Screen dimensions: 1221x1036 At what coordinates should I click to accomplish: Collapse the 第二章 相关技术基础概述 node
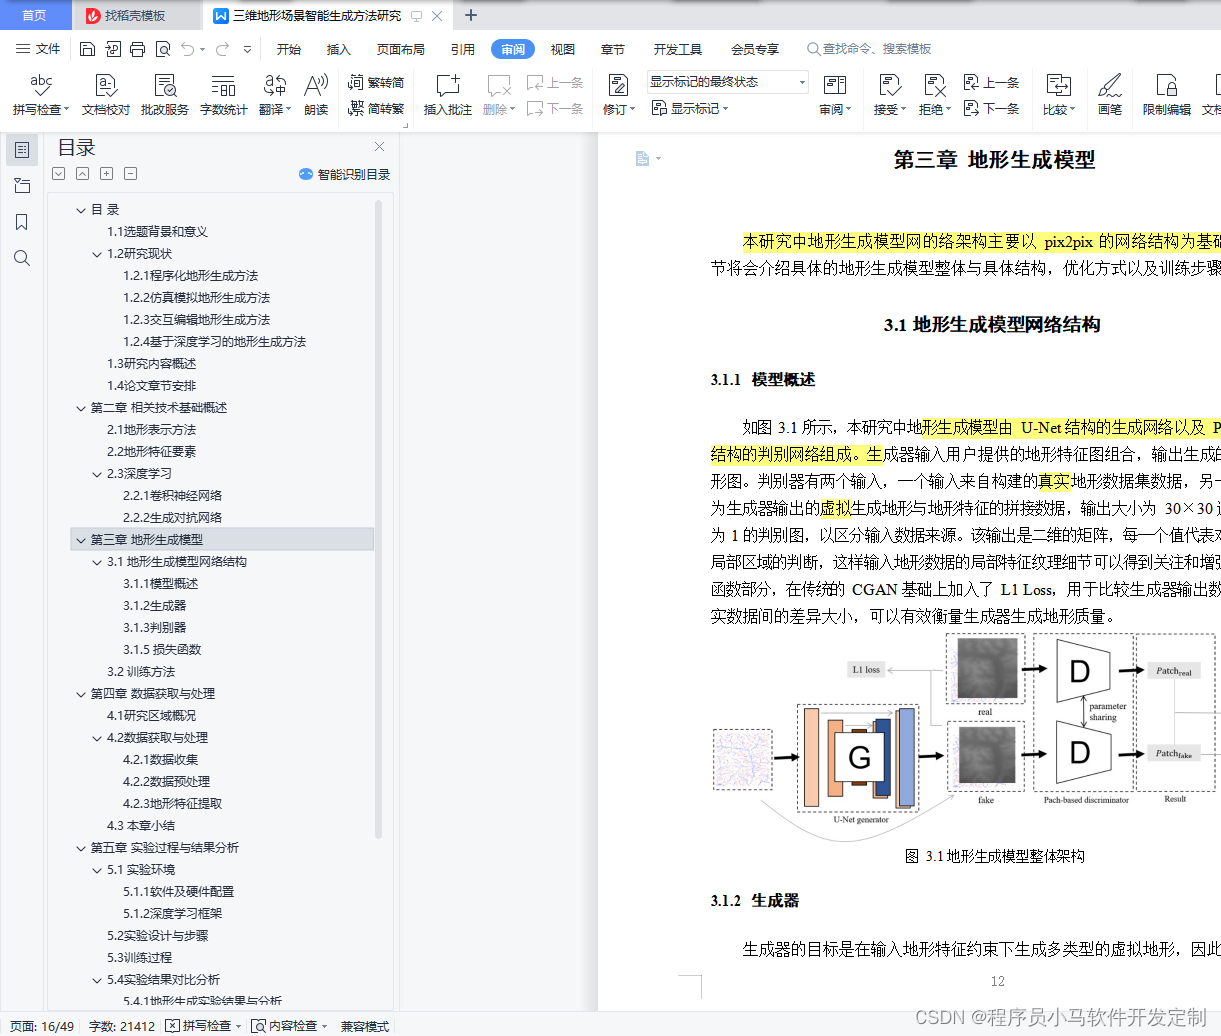tap(81, 408)
